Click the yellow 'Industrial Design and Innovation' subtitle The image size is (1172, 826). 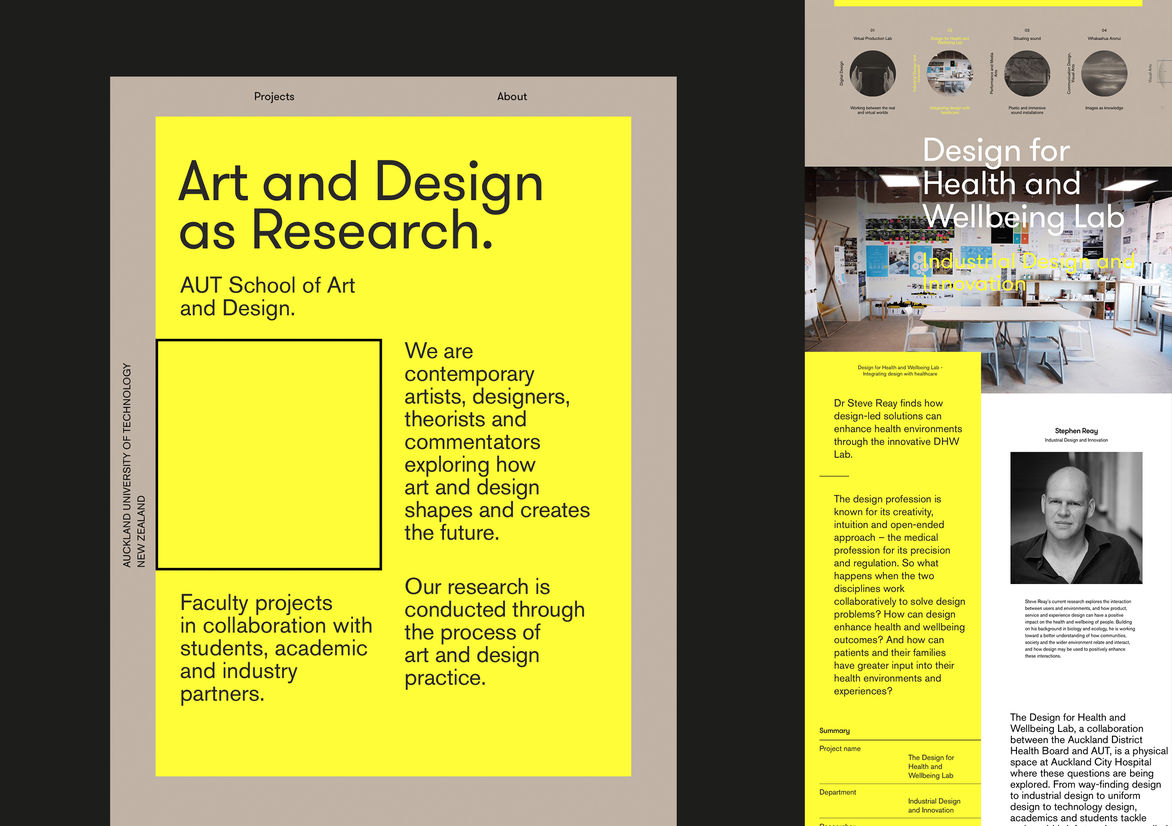1027,272
